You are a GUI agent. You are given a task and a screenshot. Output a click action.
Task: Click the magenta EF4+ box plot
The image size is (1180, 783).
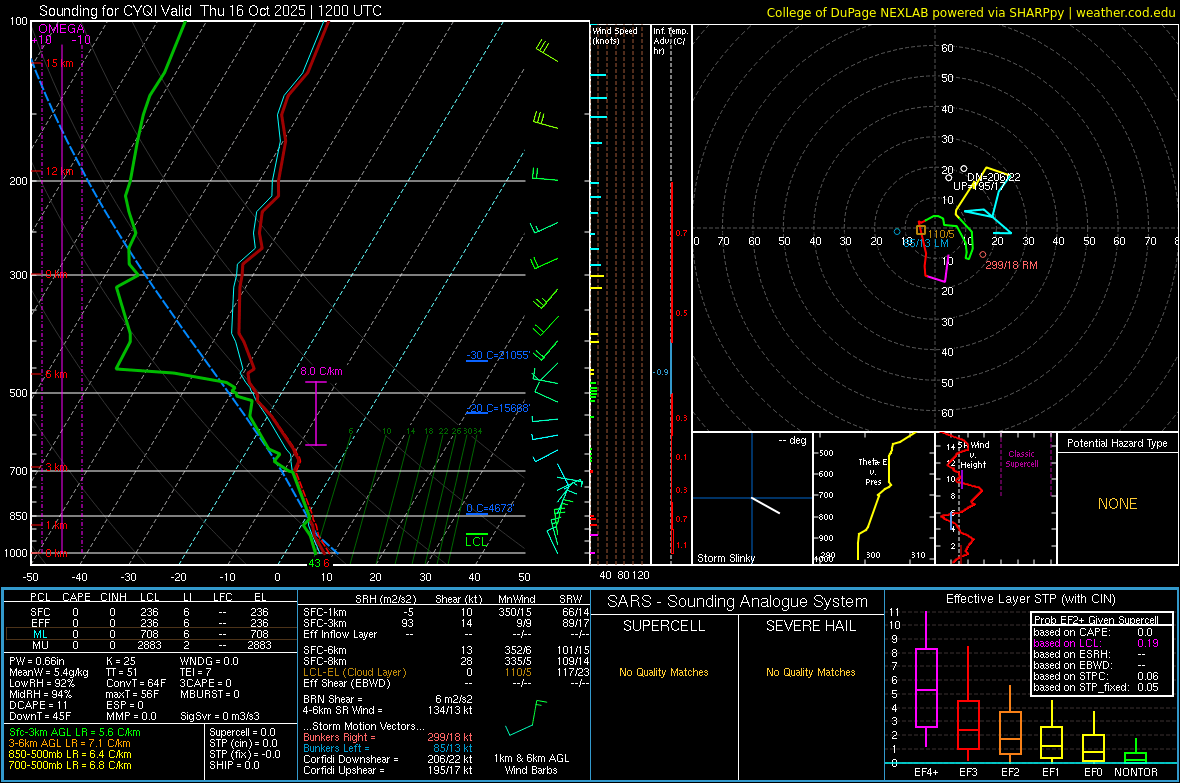(926, 680)
